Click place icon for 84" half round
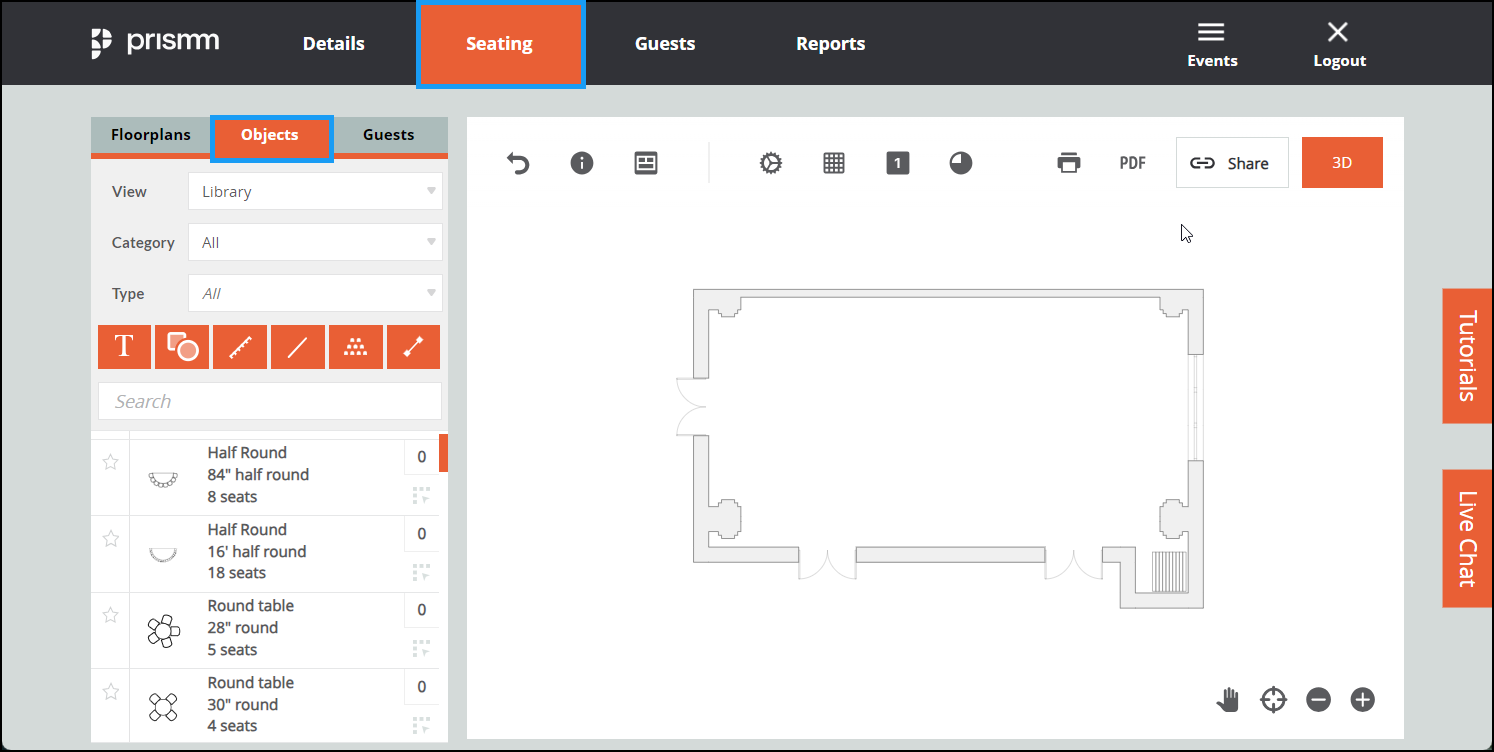 (421, 495)
